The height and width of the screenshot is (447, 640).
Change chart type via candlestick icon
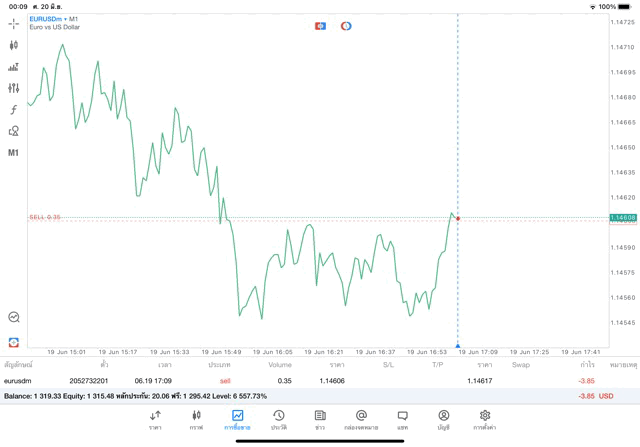[14, 45]
